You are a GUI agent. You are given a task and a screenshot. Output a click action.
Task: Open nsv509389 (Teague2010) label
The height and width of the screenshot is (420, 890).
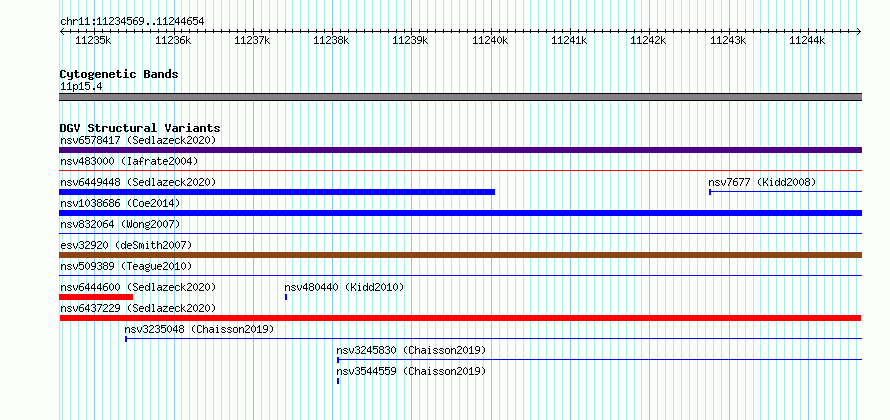[126, 266]
